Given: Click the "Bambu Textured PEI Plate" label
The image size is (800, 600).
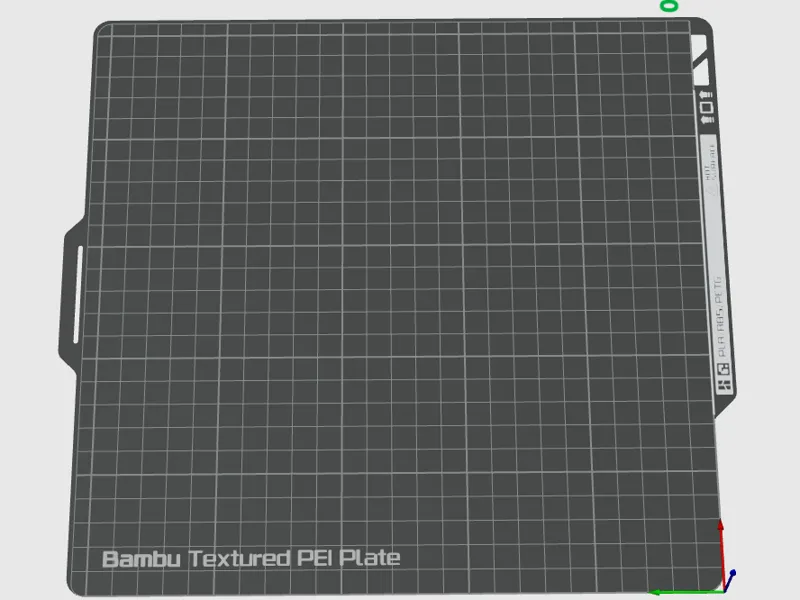Looking at the screenshot, I should tap(251, 559).
